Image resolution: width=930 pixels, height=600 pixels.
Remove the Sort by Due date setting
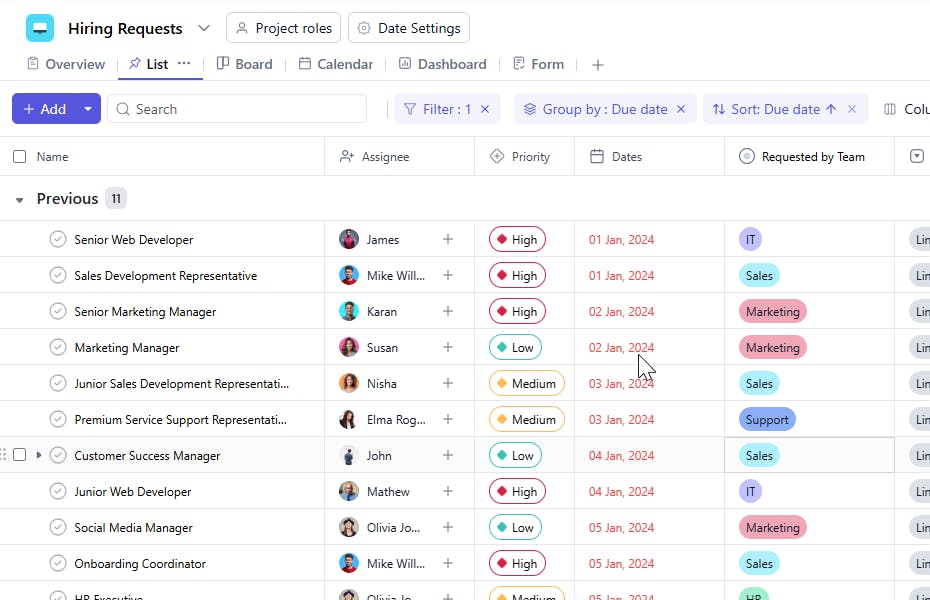[852, 109]
